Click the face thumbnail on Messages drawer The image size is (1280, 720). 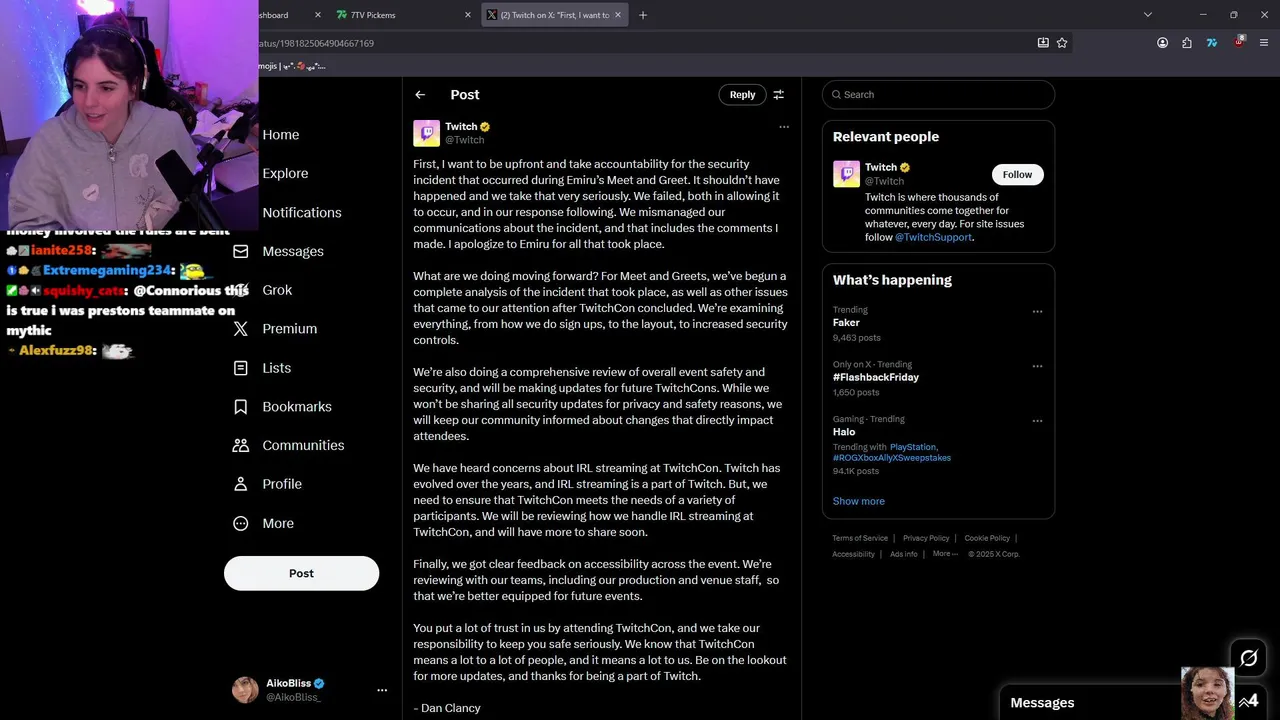pyautogui.click(x=1207, y=693)
